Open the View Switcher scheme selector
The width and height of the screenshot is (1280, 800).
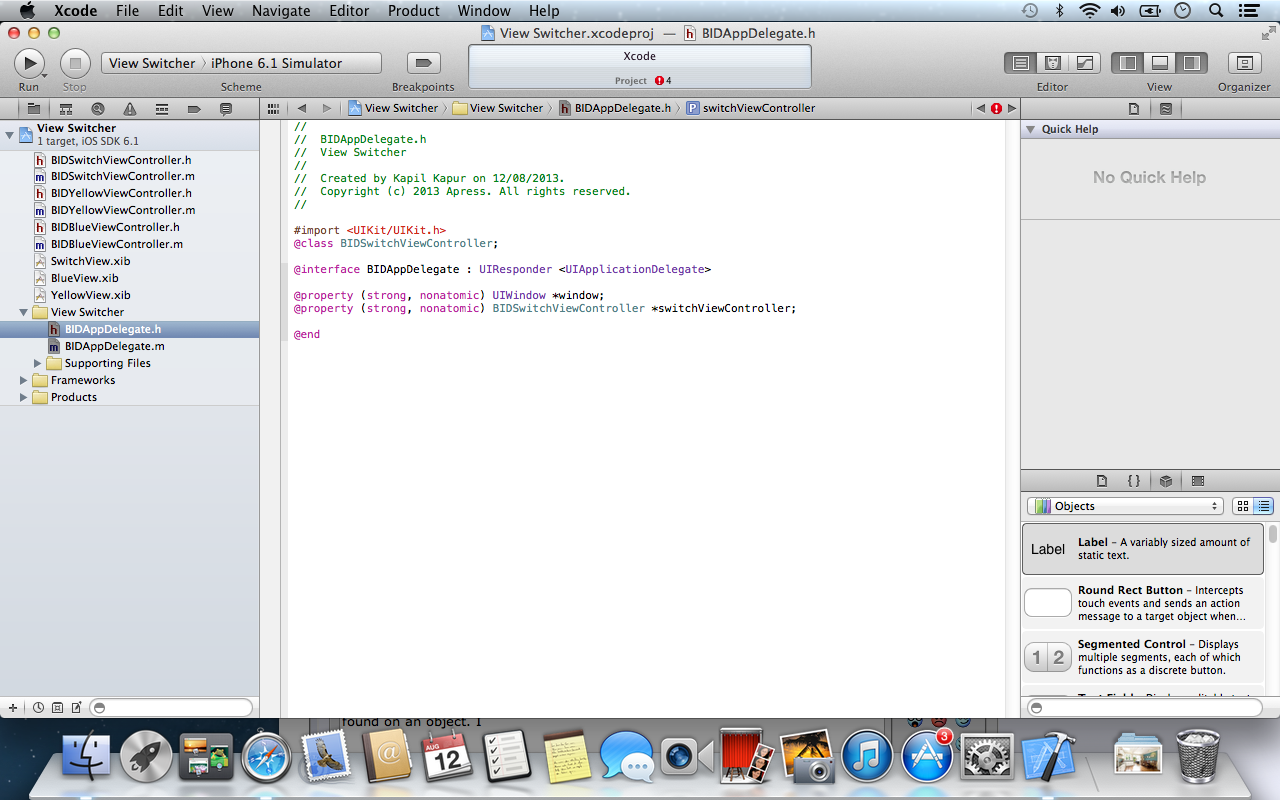click(x=152, y=63)
